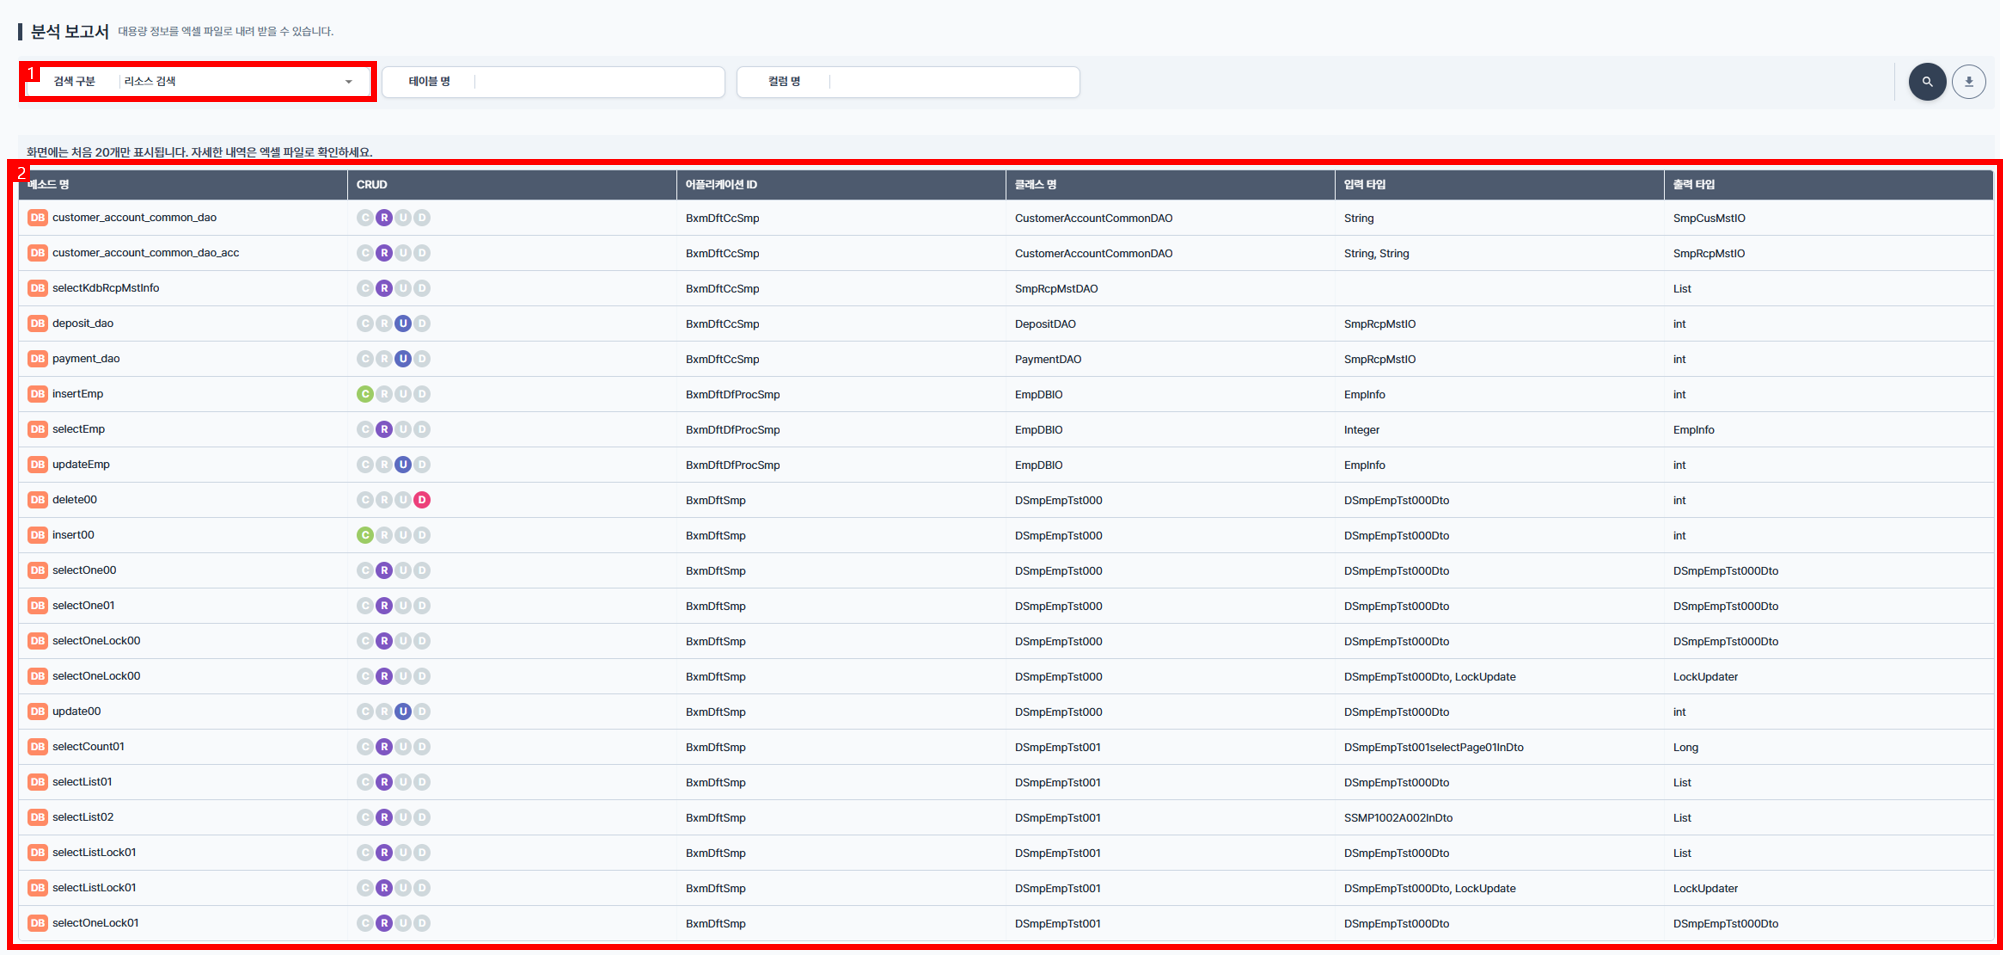The height and width of the screenshot is (955, 2003).
Task: Click DB icon of customer_account_common_dao row
Action: (38, 218)
